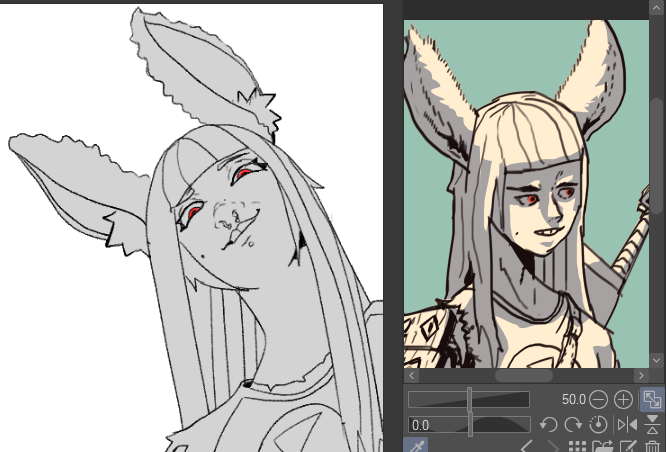Click the Sub View horizontal scrollbar thumb
Viewport: 666px width, 452px height.
tap(523, 376)
